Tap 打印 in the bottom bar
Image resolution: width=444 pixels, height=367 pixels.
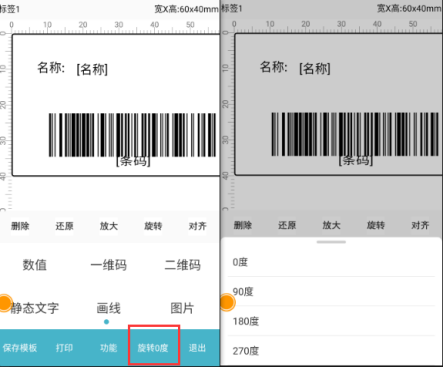pyautogui.click(x=64, y=348)
